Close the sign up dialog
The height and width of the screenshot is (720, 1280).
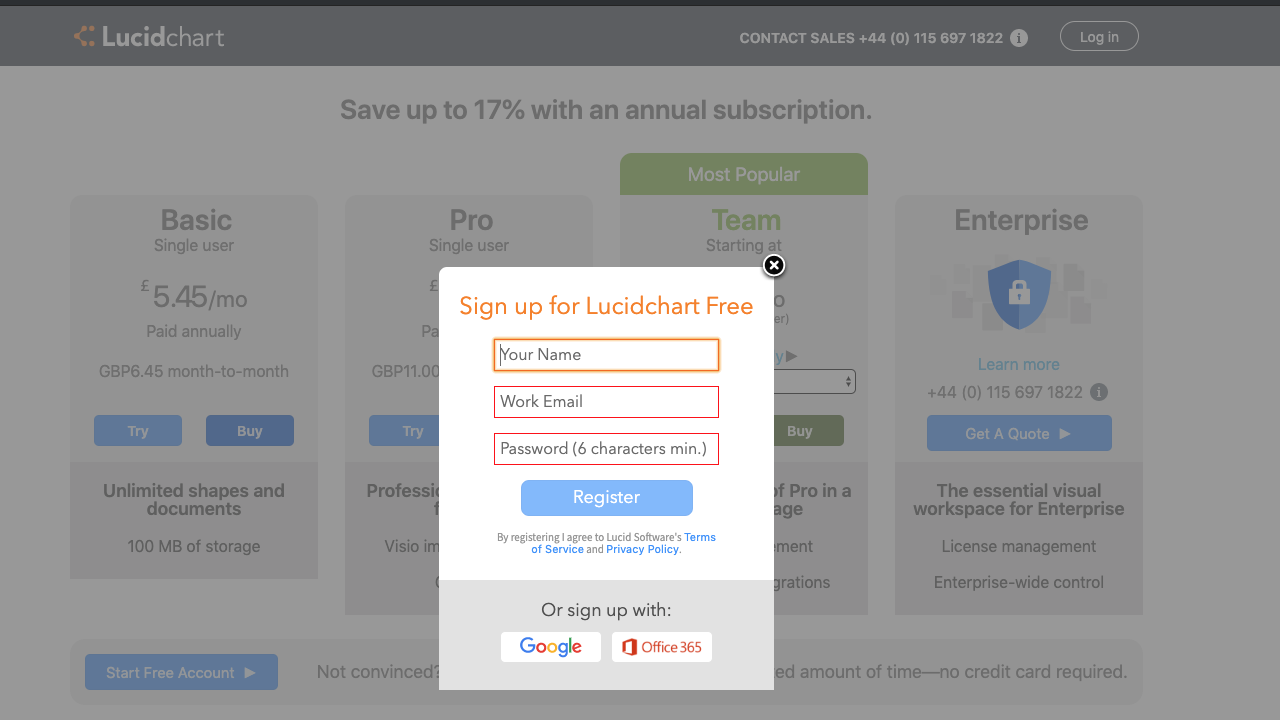click(774, 265)
